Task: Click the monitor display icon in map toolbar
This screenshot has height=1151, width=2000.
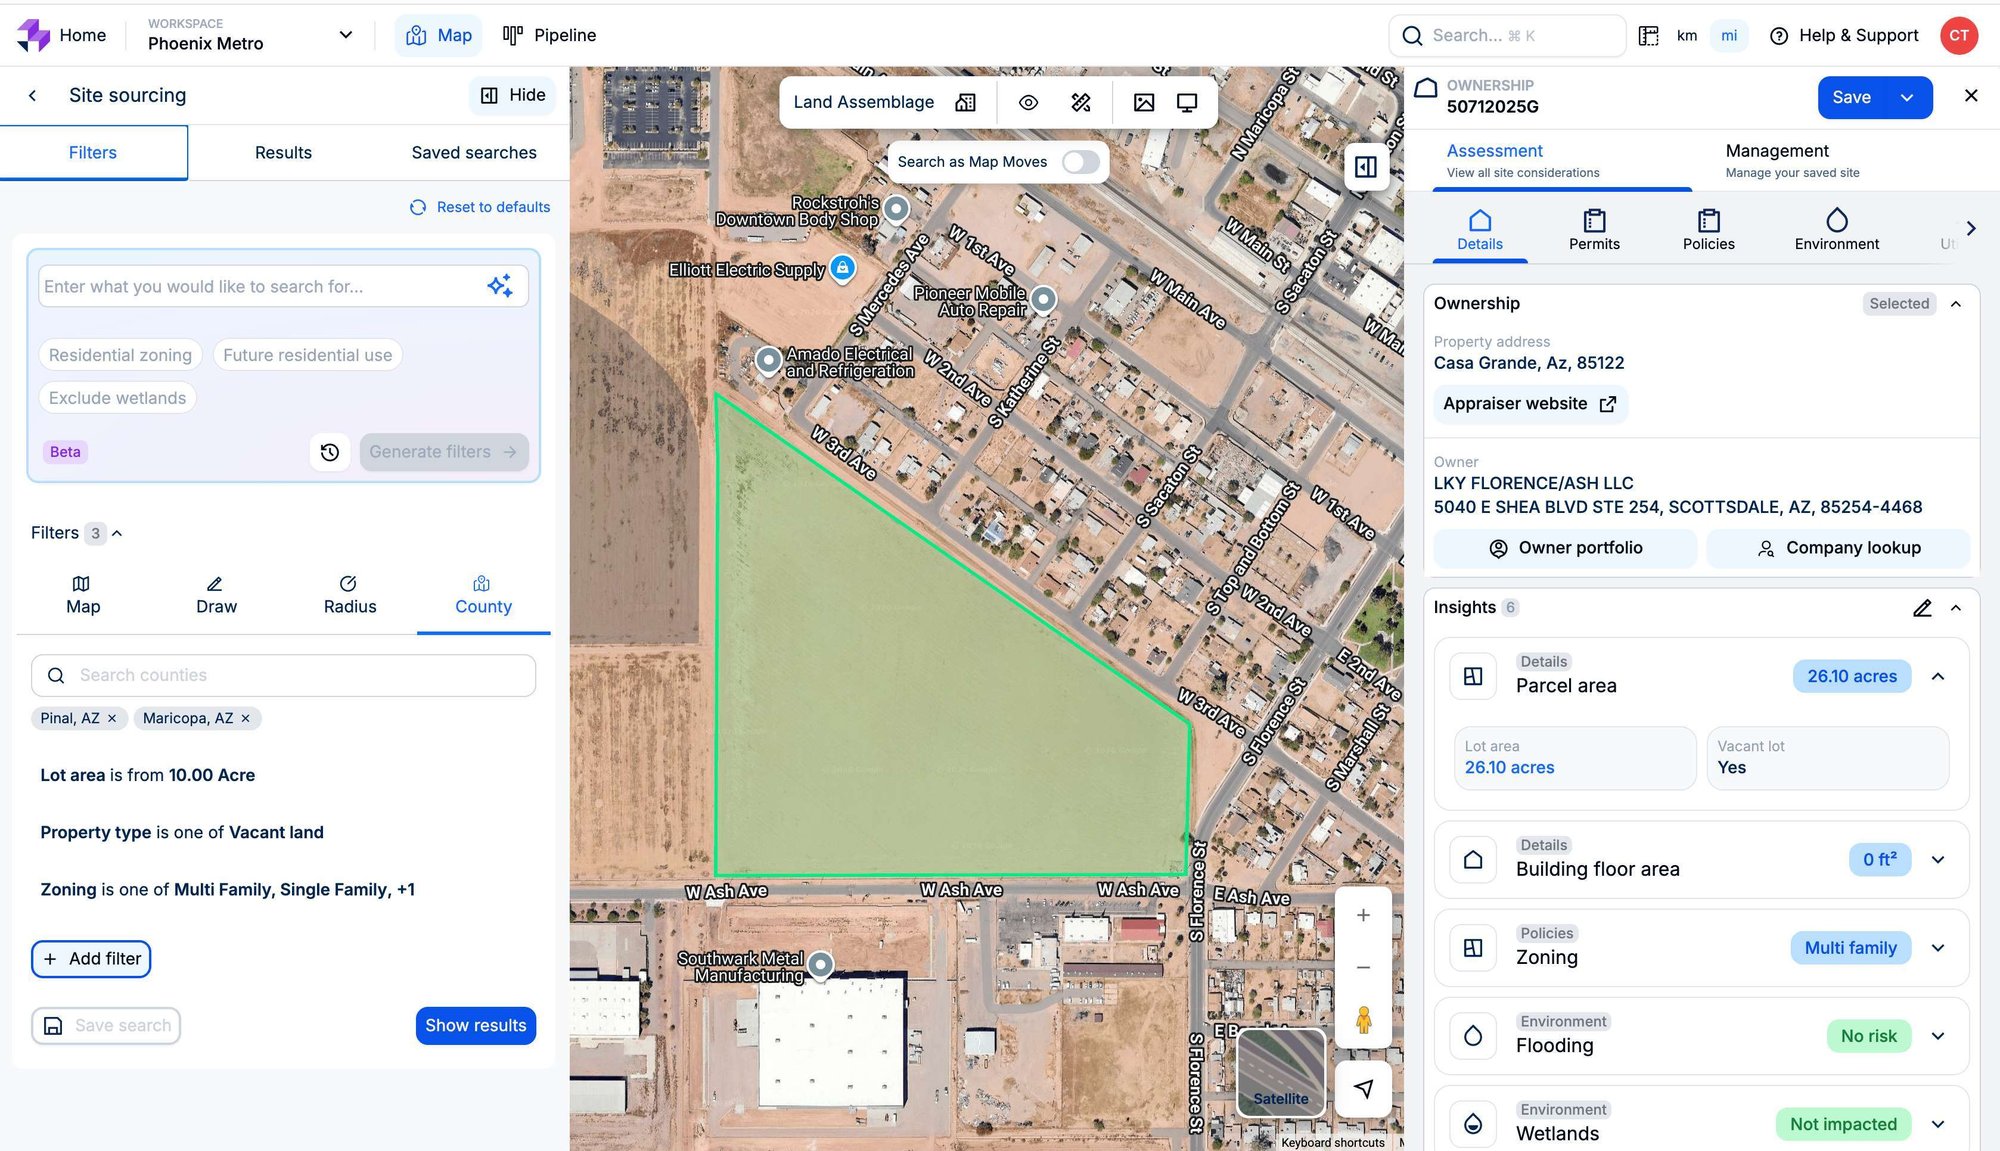Action: 1187,102
